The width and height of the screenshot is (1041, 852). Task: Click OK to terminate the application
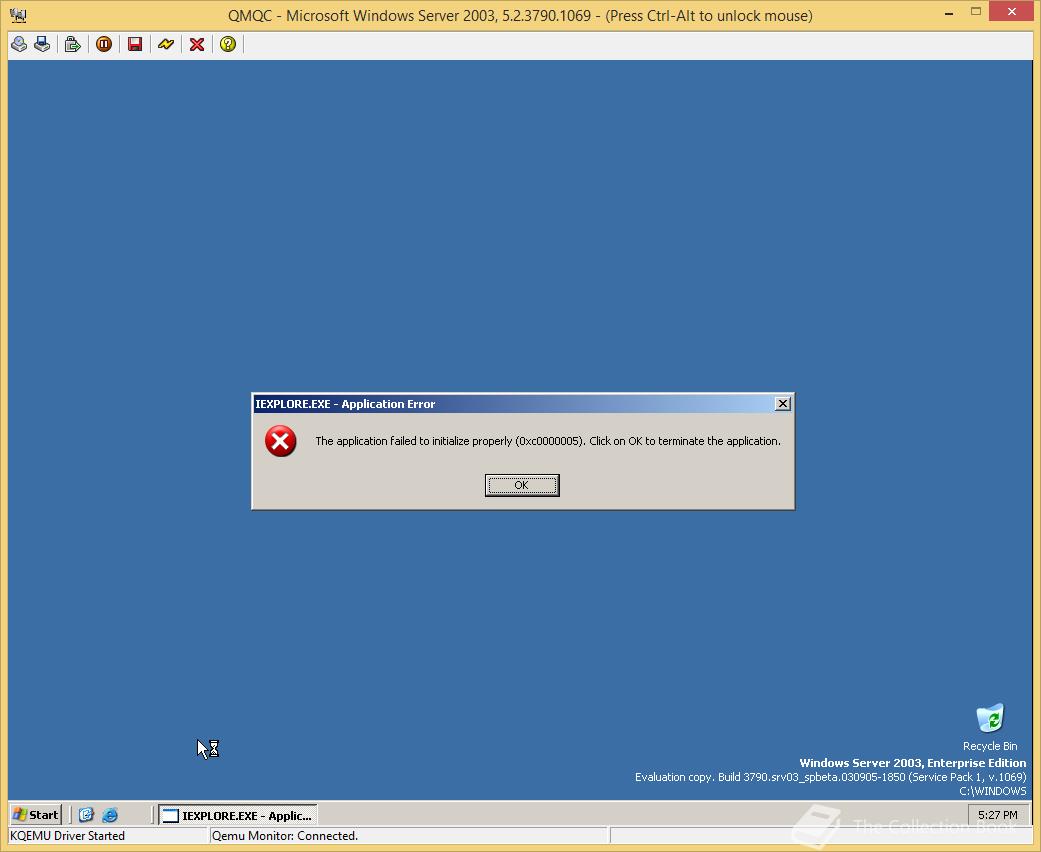pyautogui.click(x=522, y=485)
